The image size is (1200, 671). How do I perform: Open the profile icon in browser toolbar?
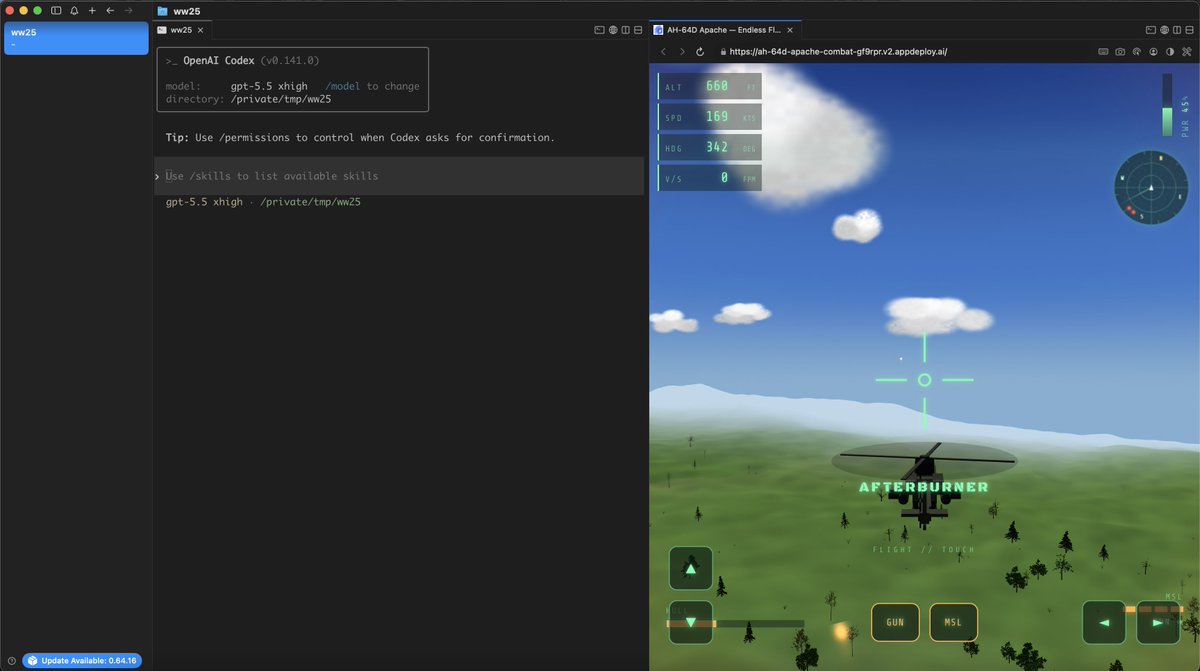tap(1153, 51)
